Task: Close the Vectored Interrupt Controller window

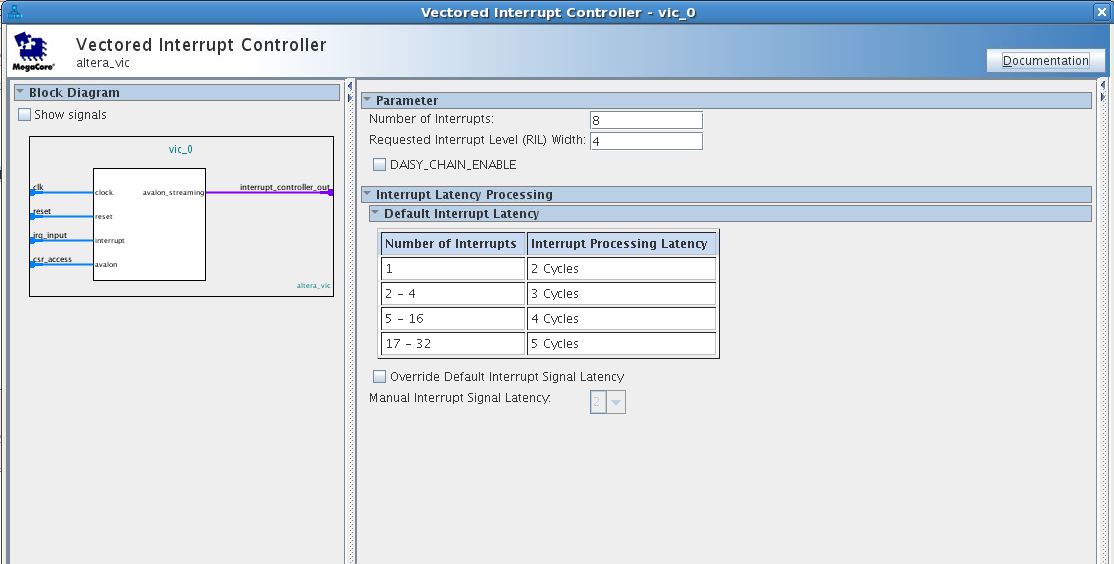Action: click(x=1103, y=11)
